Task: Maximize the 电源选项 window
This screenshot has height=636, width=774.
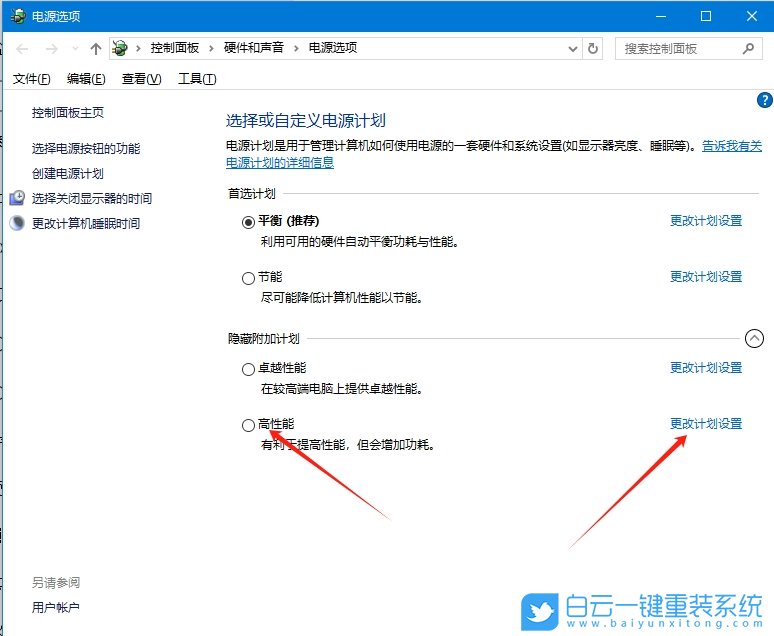Action: tap(706, 16)
